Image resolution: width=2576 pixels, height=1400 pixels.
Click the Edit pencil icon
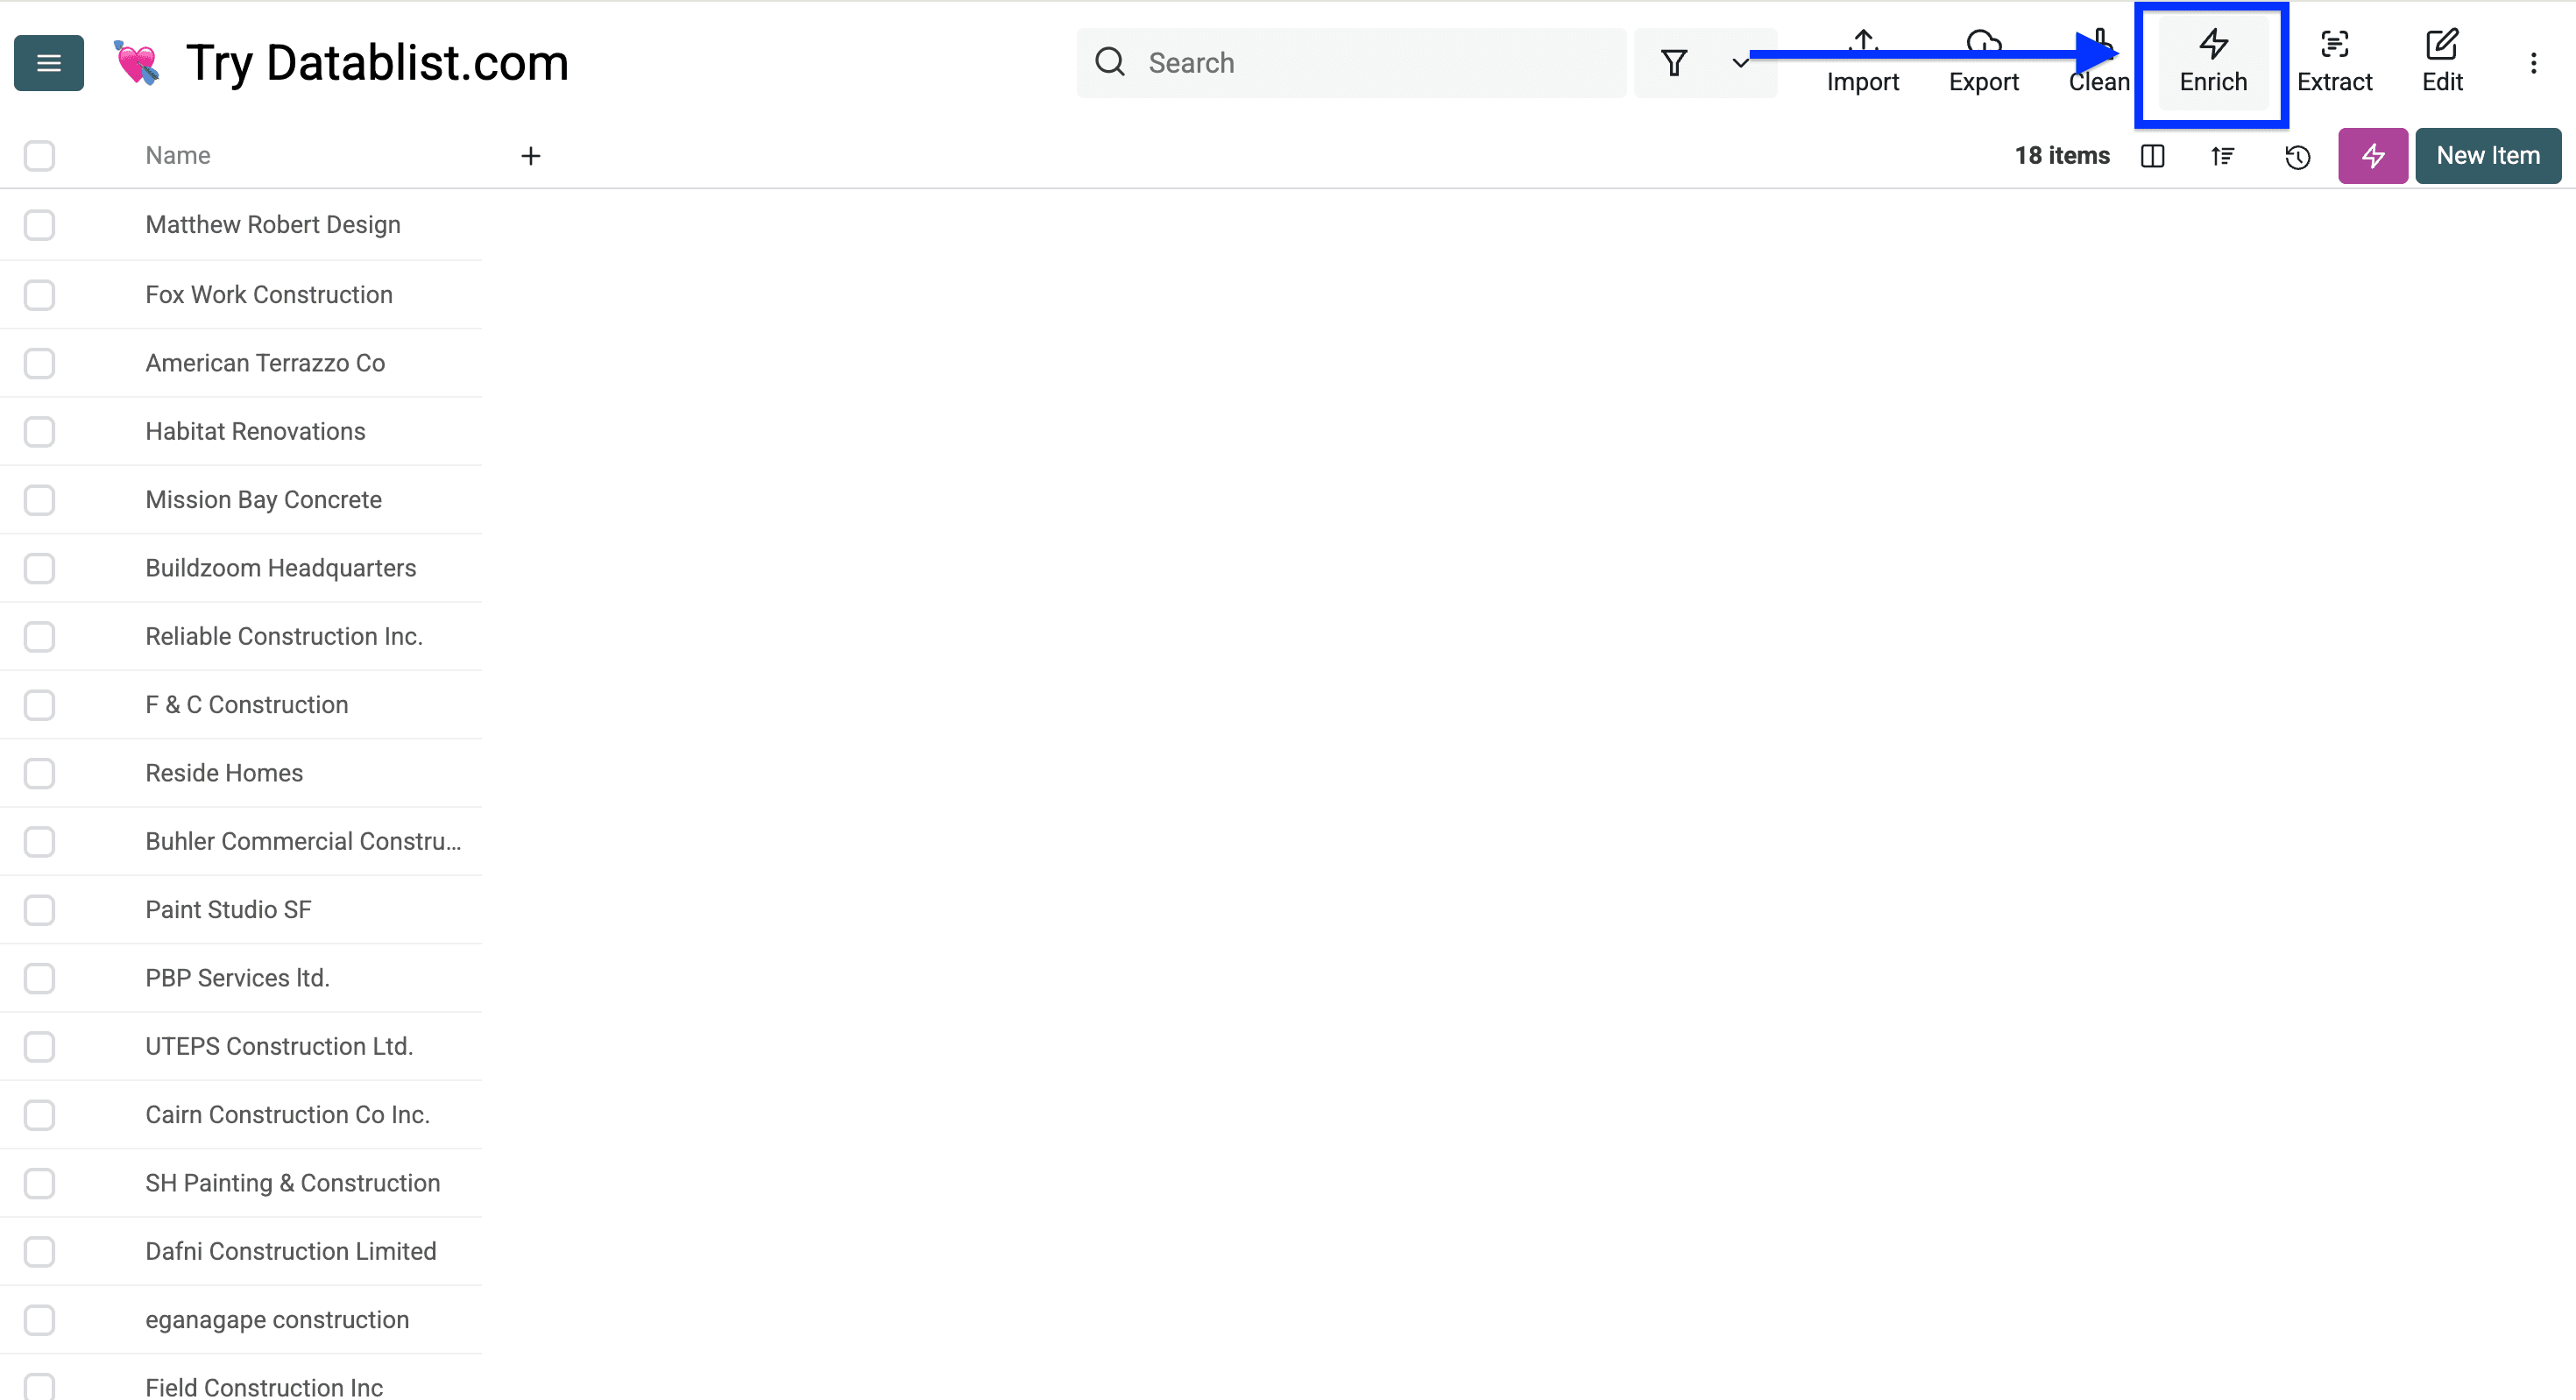pyautogui.click(x=2441, y=62)
